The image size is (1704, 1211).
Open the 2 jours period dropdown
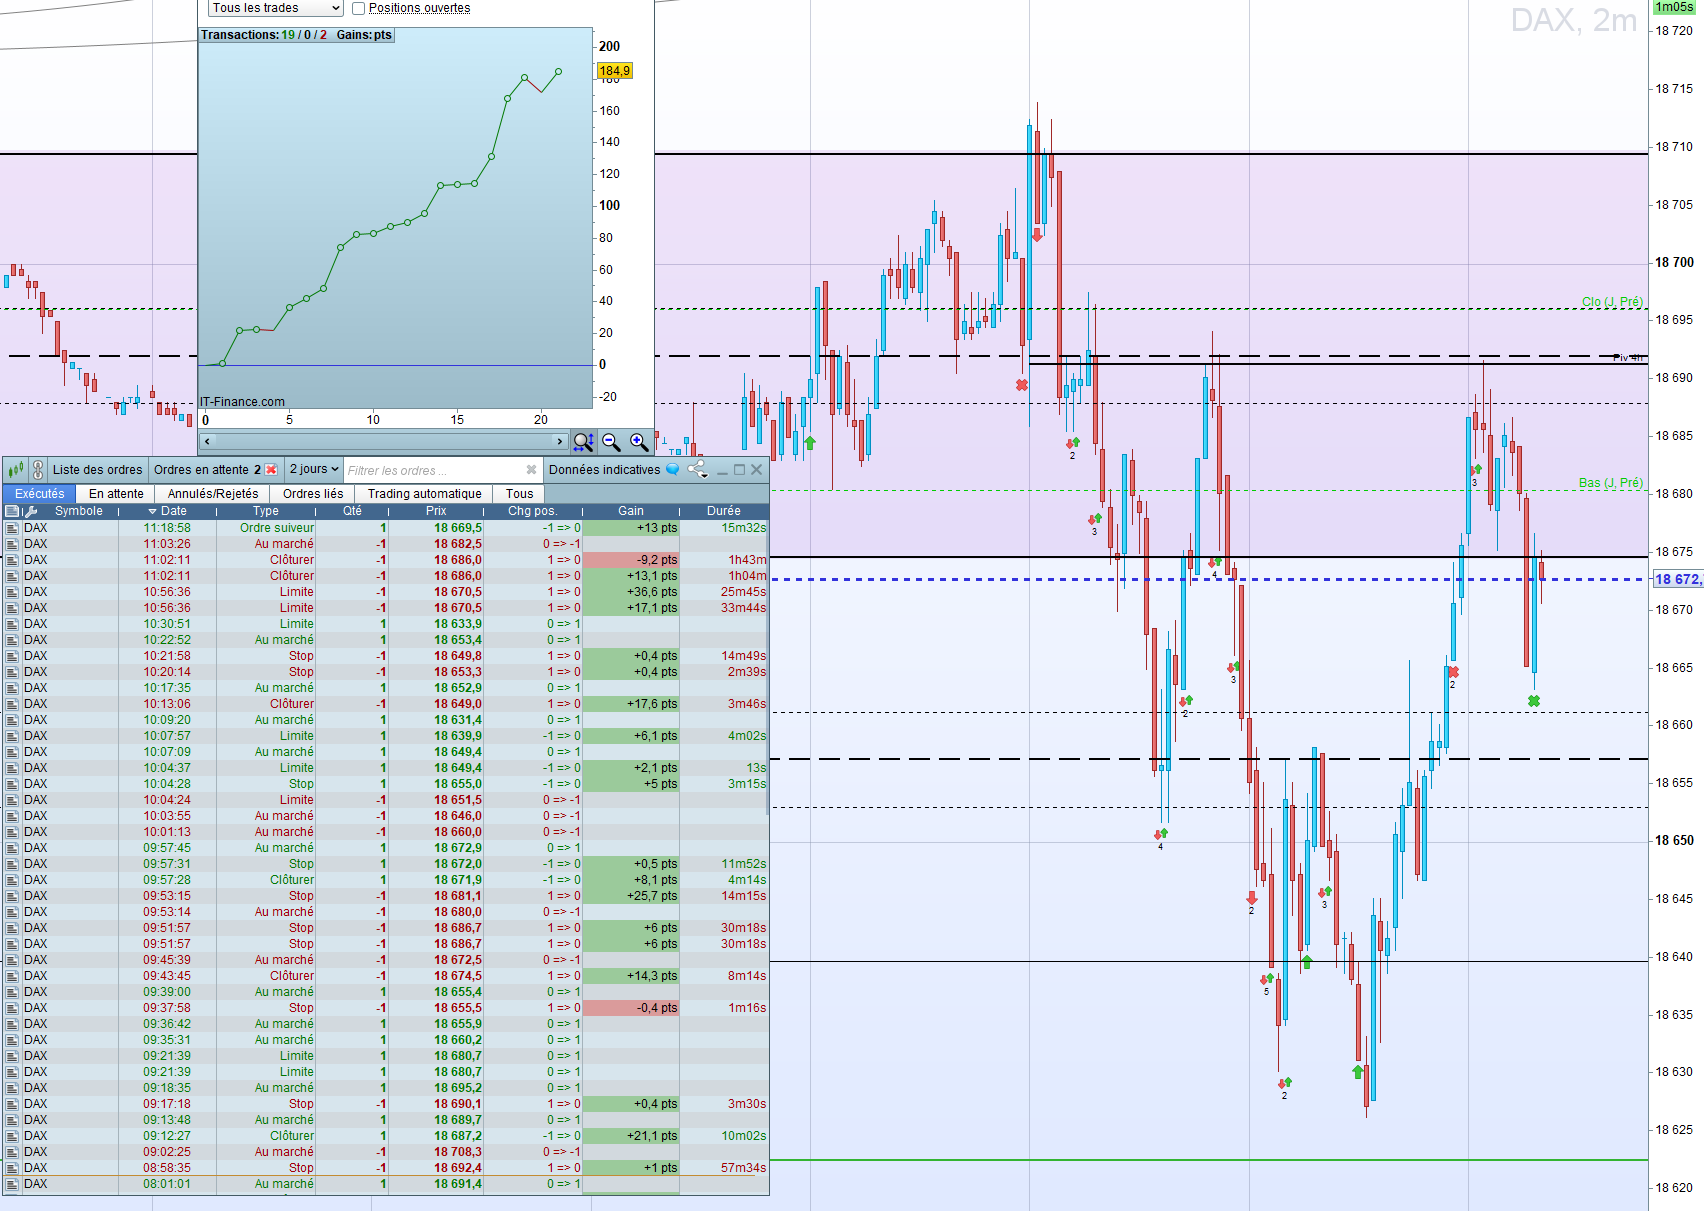[314, 469]
